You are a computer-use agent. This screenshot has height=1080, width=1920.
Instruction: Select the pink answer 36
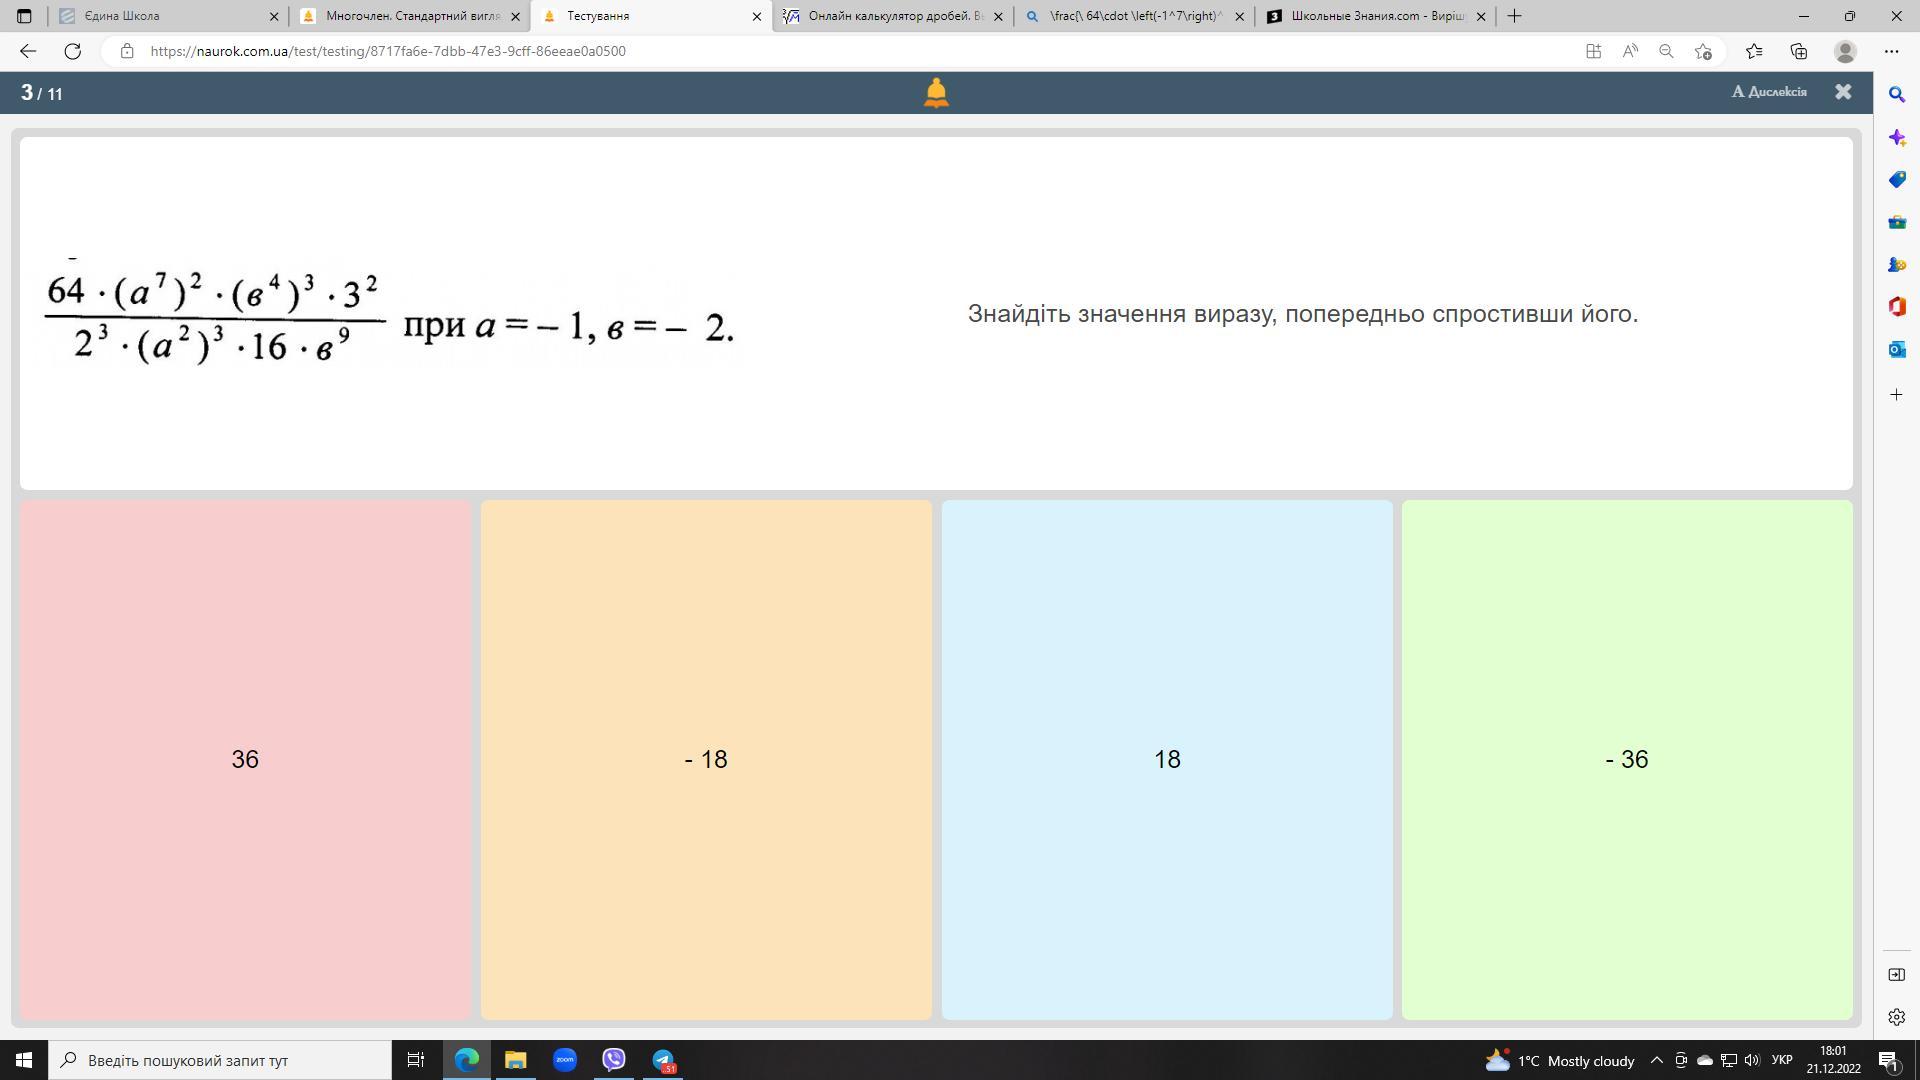coord(245,759)
